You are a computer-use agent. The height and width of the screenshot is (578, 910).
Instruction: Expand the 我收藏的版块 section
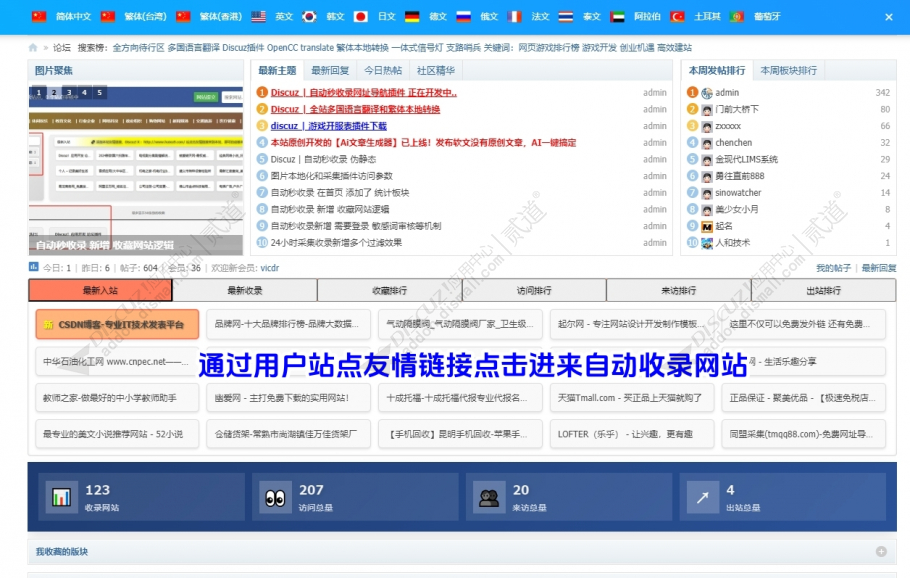881,551
